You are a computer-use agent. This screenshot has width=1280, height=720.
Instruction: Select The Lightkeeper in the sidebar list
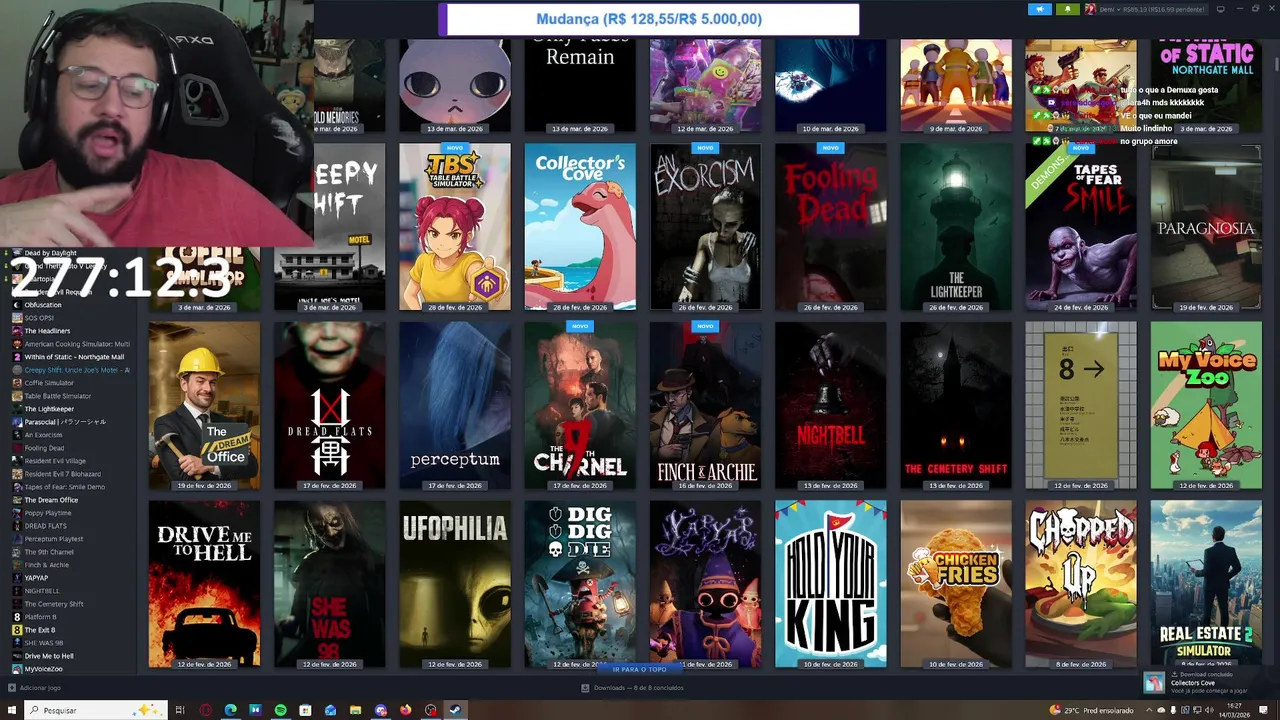click(x=49, y=409)
